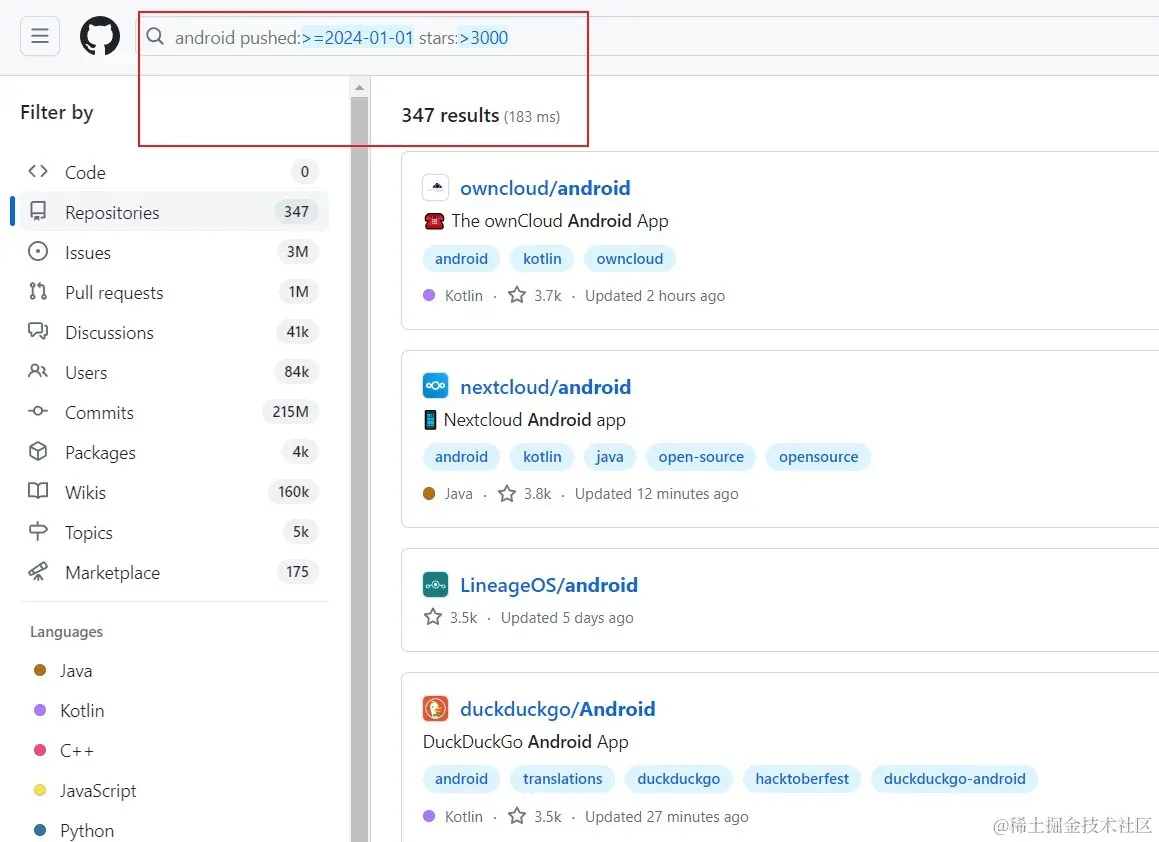Image resolution: width=1159 pixels, height=842 pixels.
Task: Filter by Python language
Action: point(86,830)
